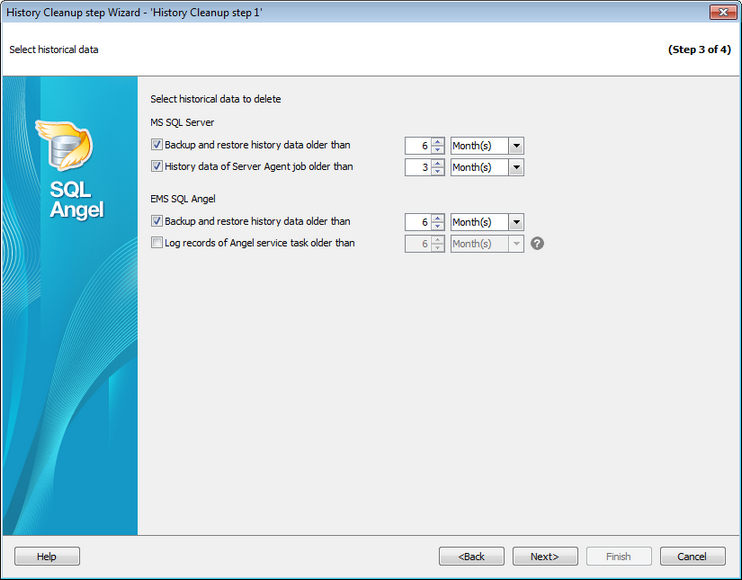Decrease EMS SQL Angel backup history value
Viewport: 742px width, 580px height.
(438, 226)
